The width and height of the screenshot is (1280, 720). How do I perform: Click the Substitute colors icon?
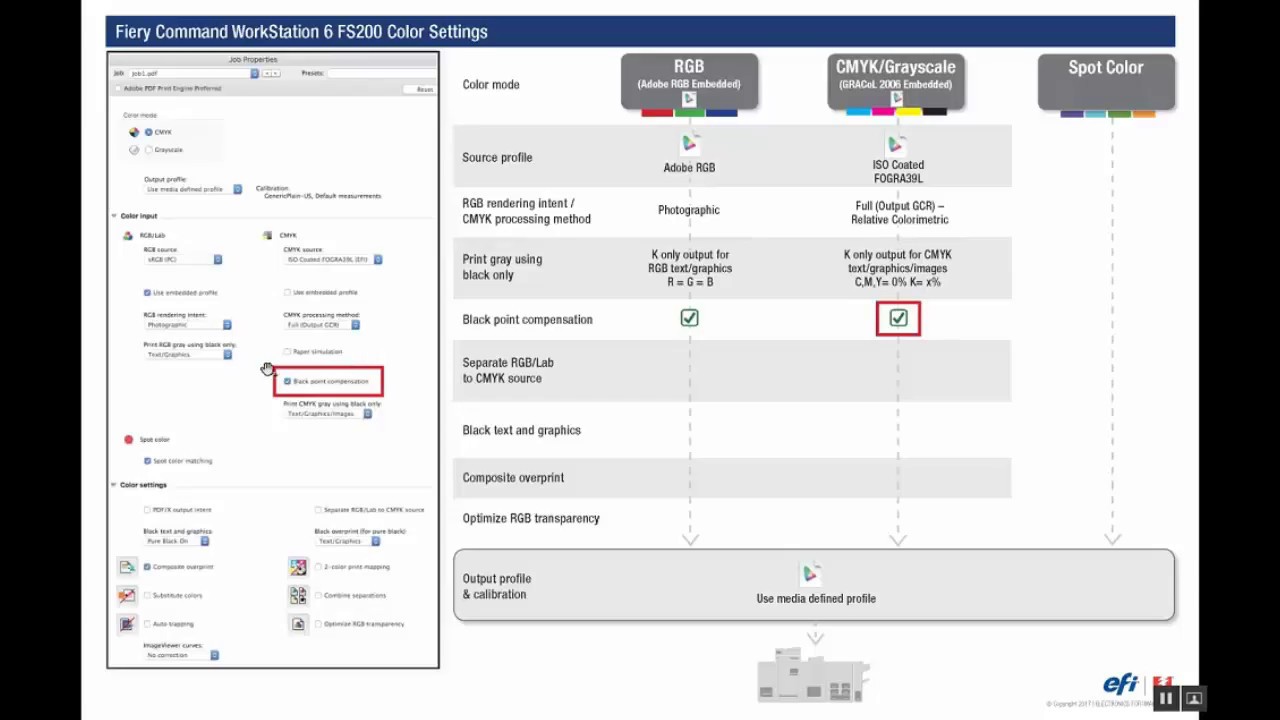click(x=127, y=595)
